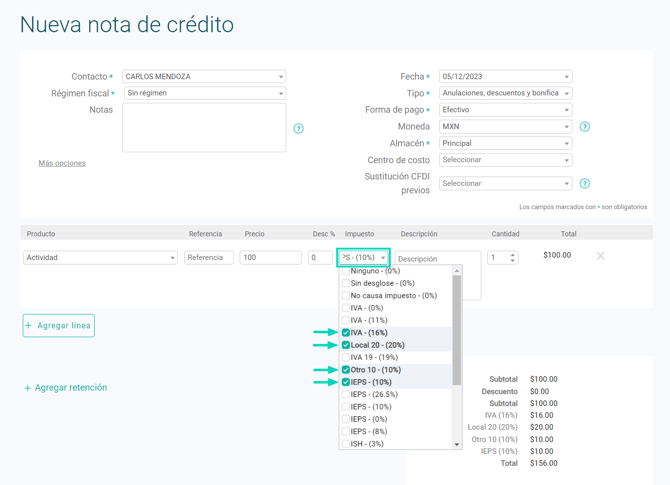Select Ninguno - (0%) in tax list

tap(346, 271)
